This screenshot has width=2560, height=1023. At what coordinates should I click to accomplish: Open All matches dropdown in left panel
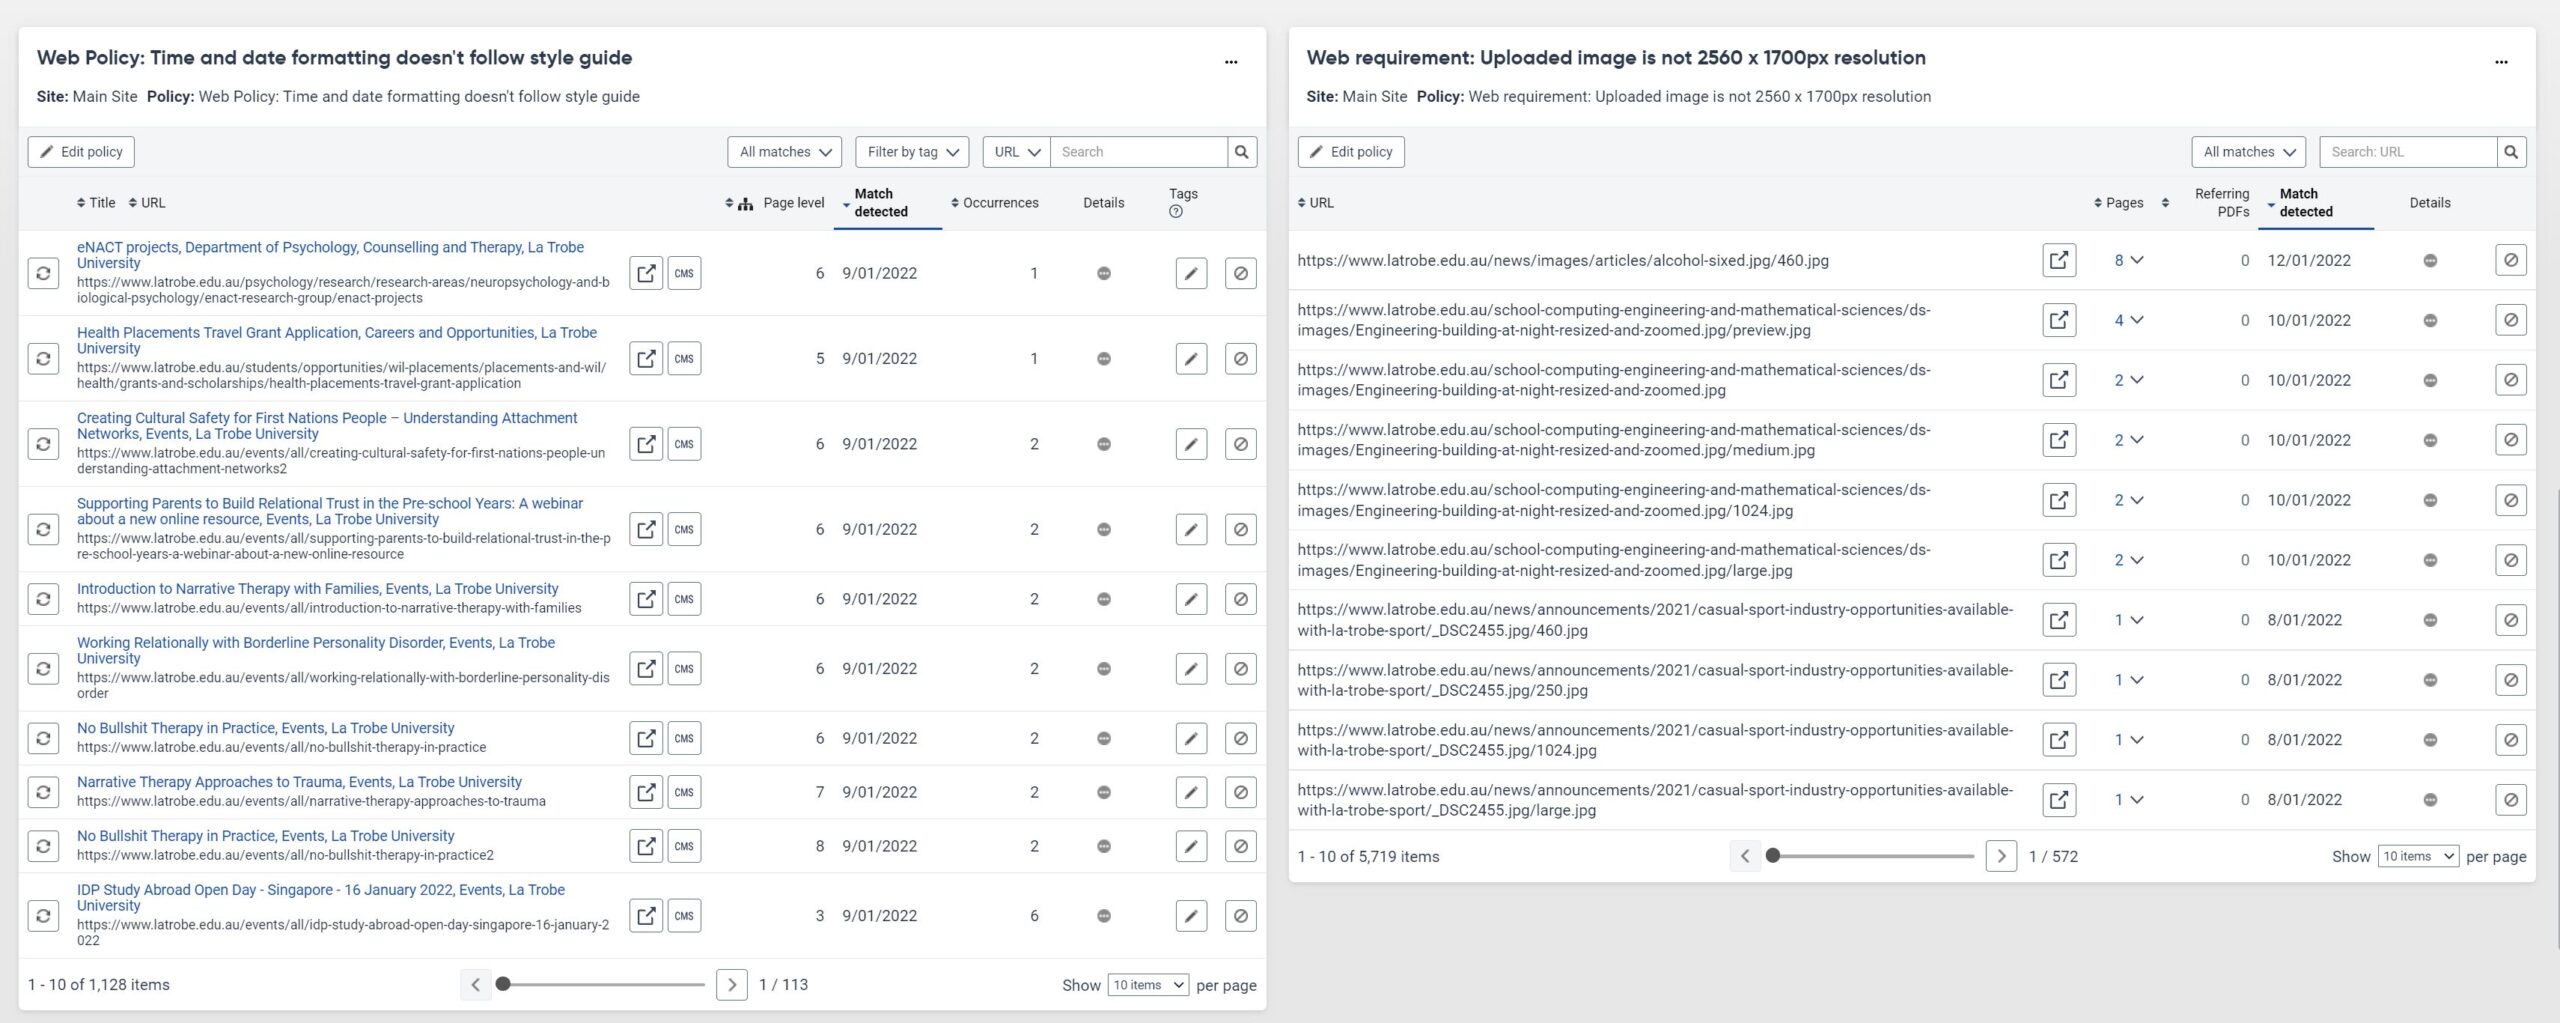(x=784, y=152)
